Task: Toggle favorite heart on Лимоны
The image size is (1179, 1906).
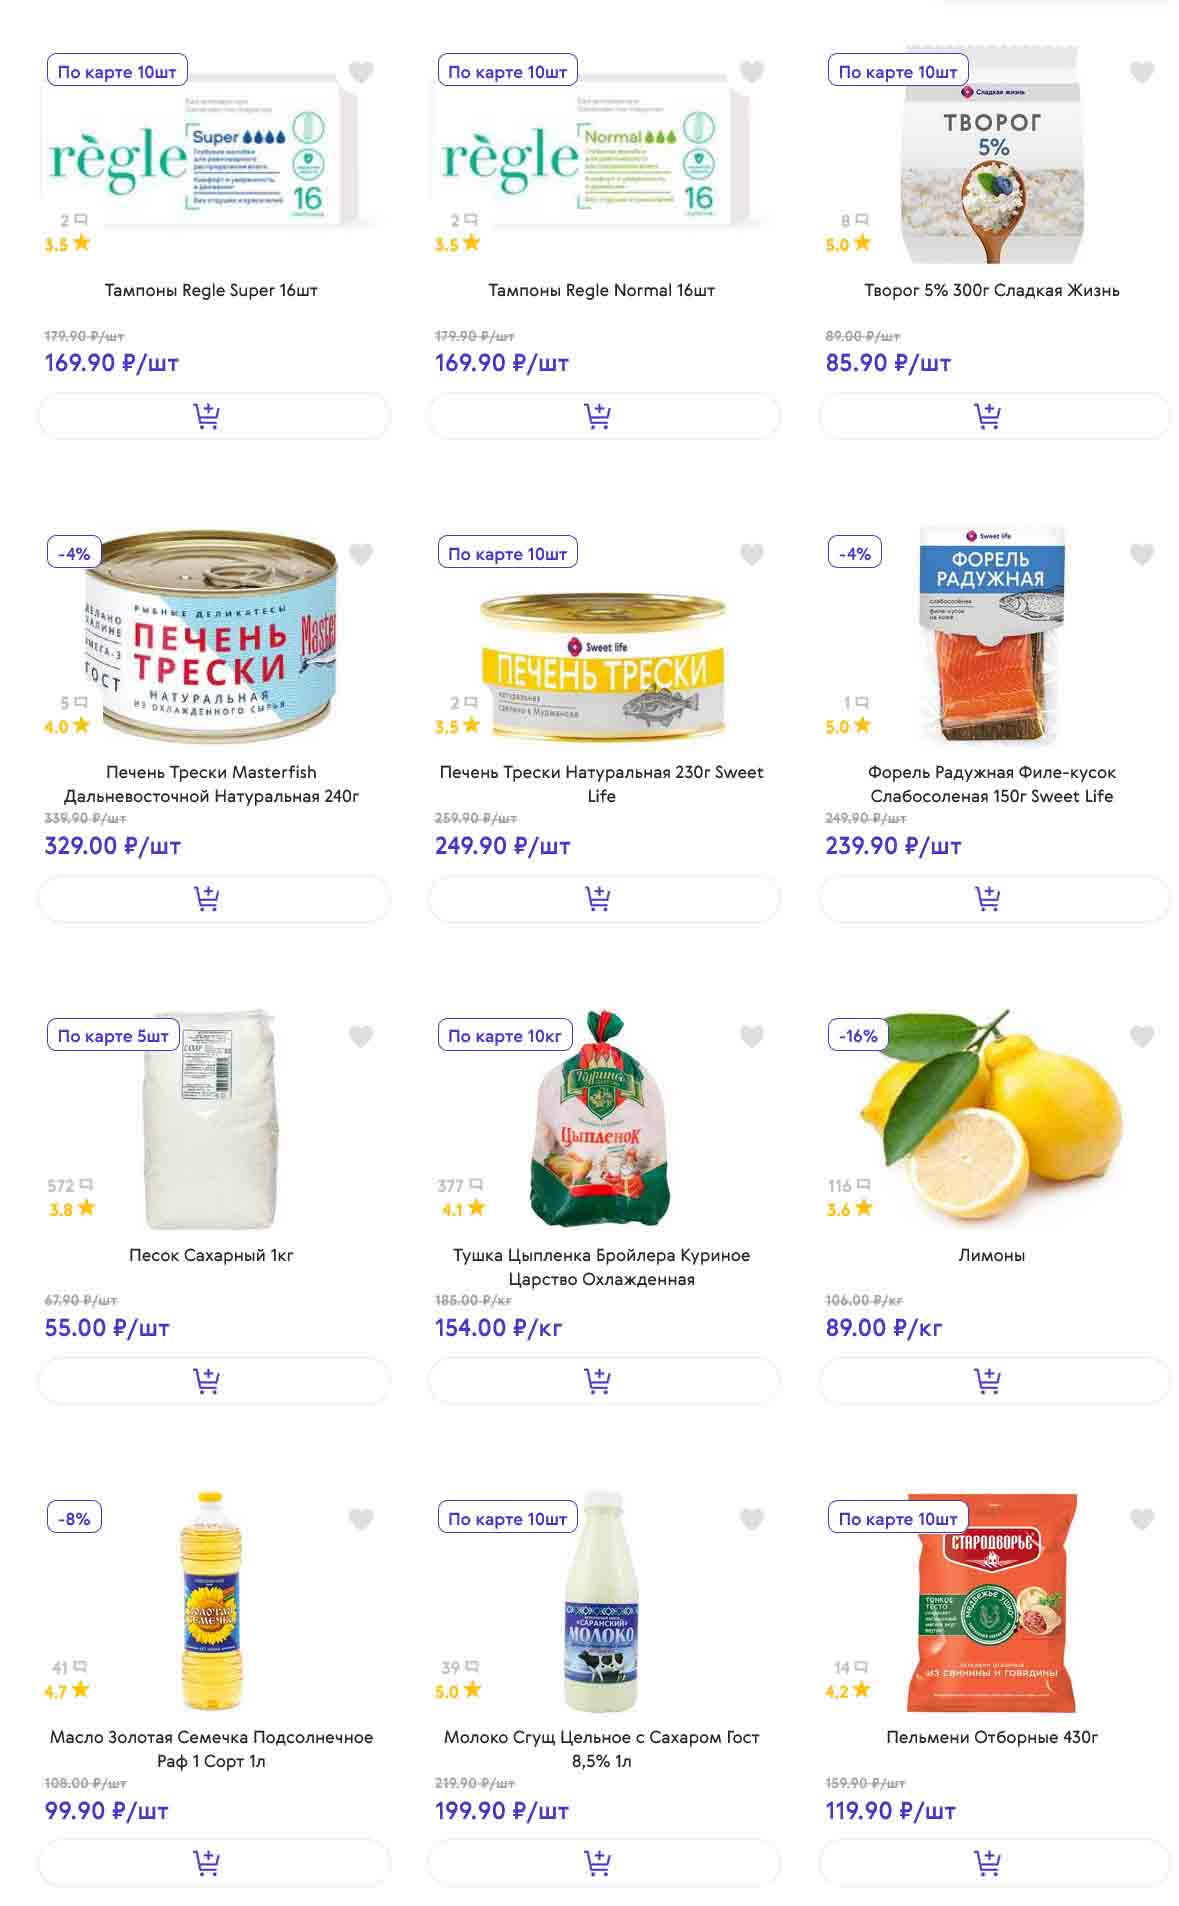Action: pyautogui.click(x=1142, y=1036)
